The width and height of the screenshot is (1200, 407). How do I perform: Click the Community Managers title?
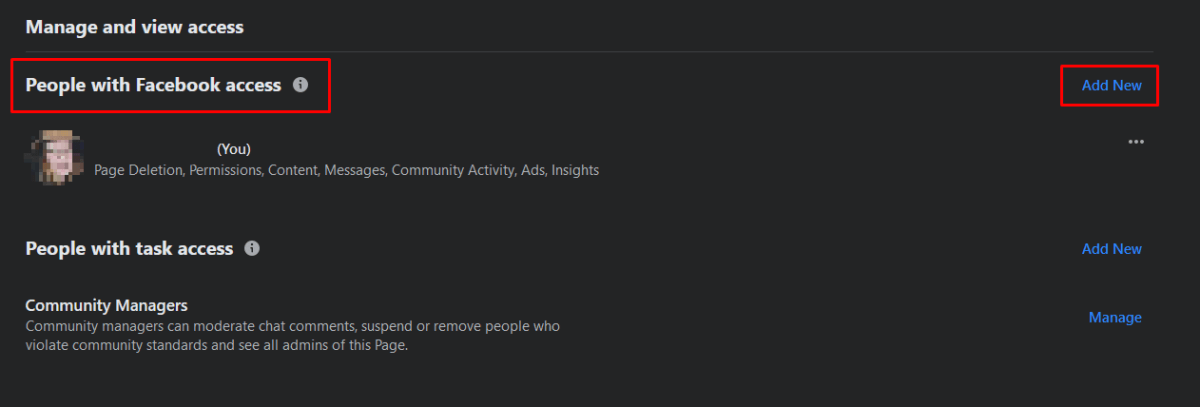pyautogui.click(x=106, y=305)
